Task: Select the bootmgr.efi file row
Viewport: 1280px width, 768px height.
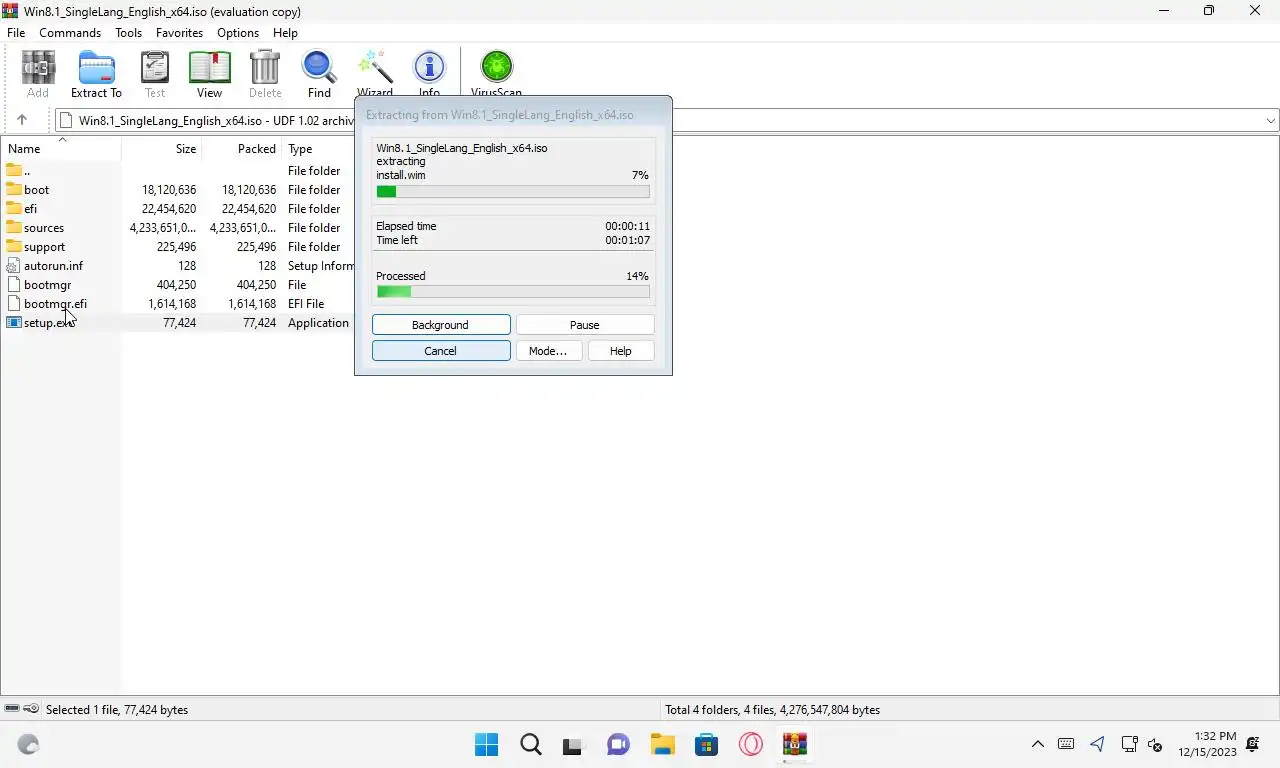Action: (x=178, y=304)
